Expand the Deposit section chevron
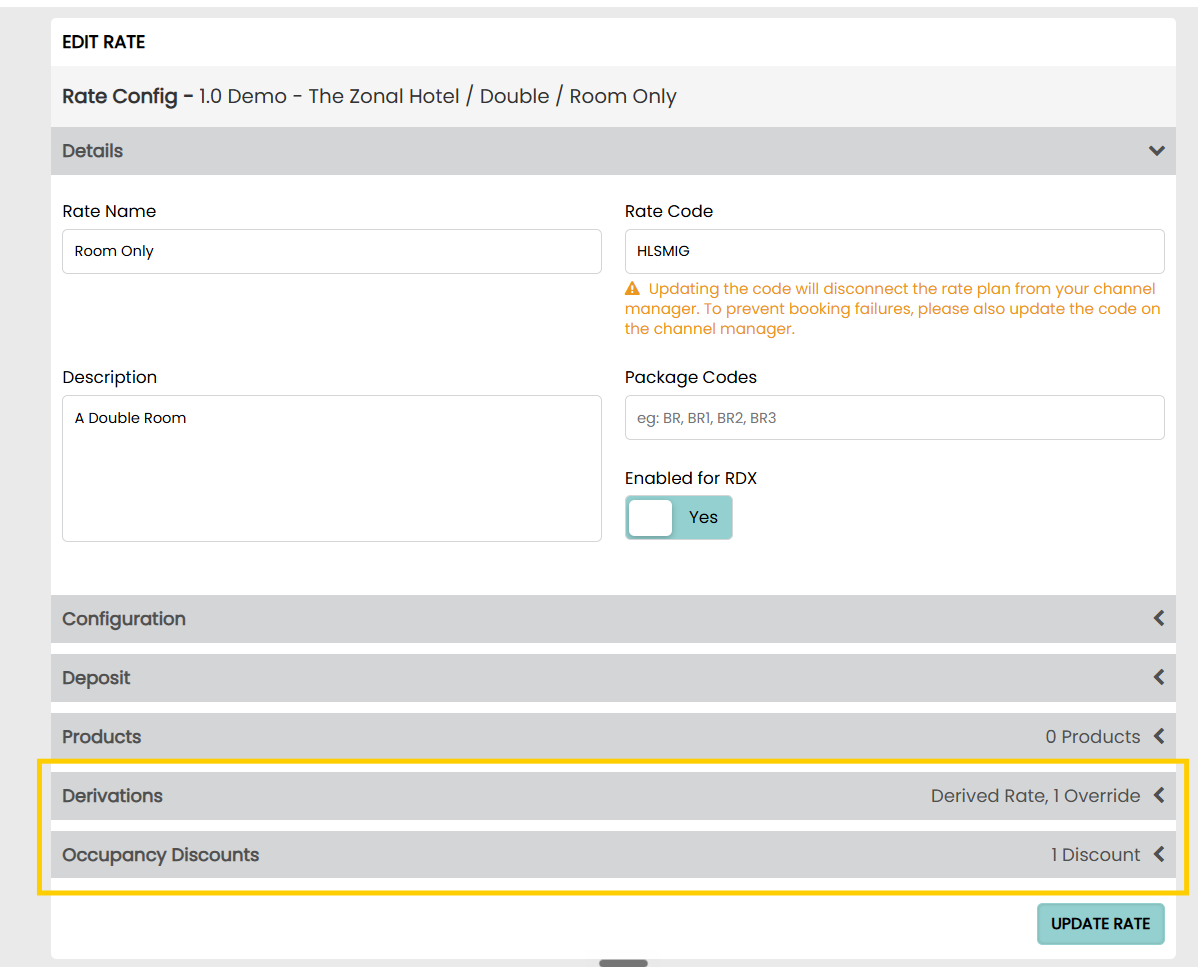Image resolution: width=1198 pixels, height=967 pixels. [1158, 677]
